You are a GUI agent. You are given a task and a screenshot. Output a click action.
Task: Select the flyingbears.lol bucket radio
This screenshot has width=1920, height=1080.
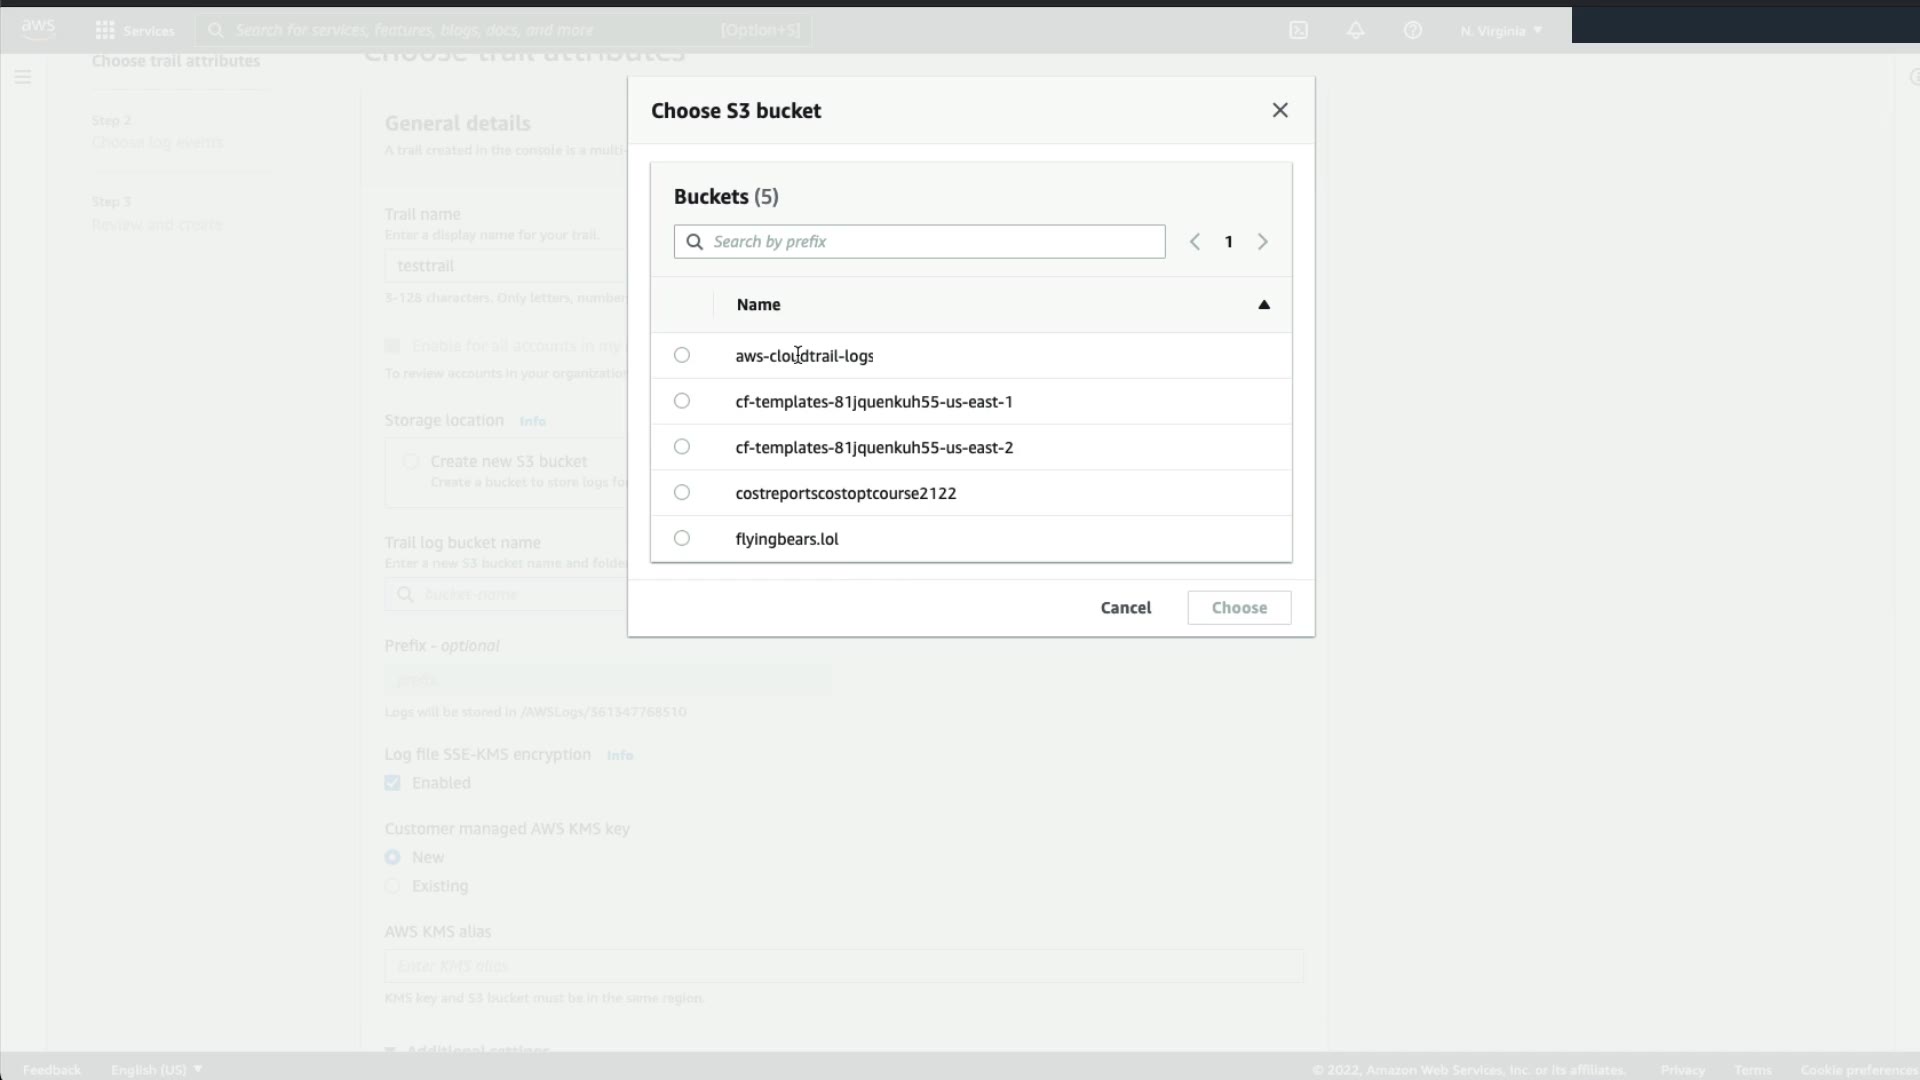[x=682, y=538]
